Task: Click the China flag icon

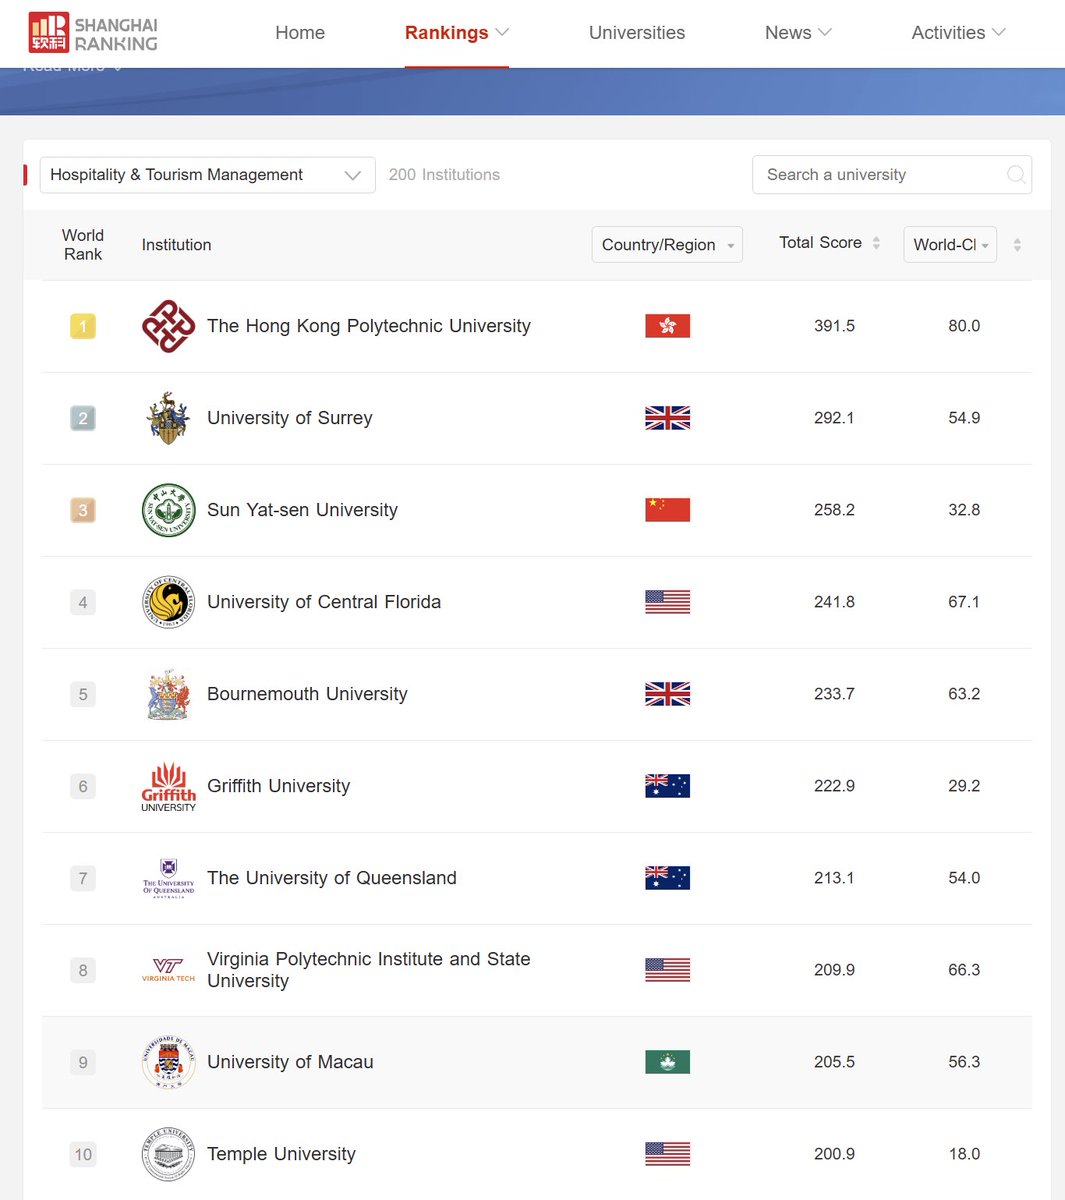Action: click(x=668, y=510)
